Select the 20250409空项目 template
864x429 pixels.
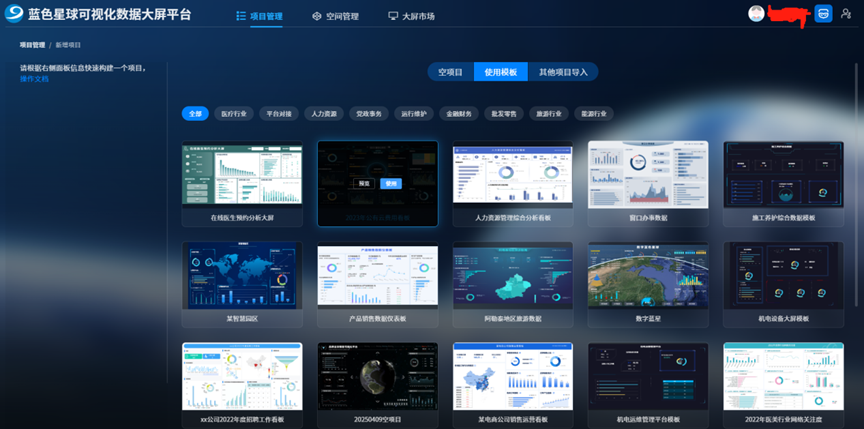pyautogui.click(x=377, y=385)
